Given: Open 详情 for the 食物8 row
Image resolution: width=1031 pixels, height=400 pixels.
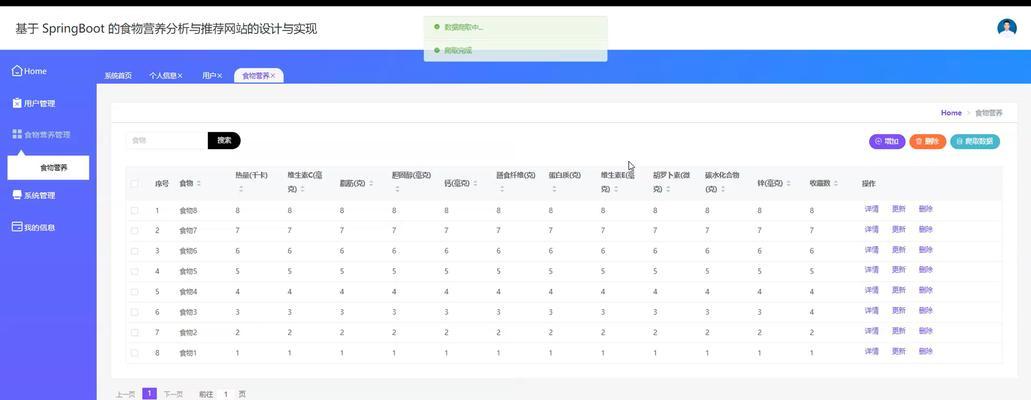Looking at the screenshot, I should click(871, 209).
